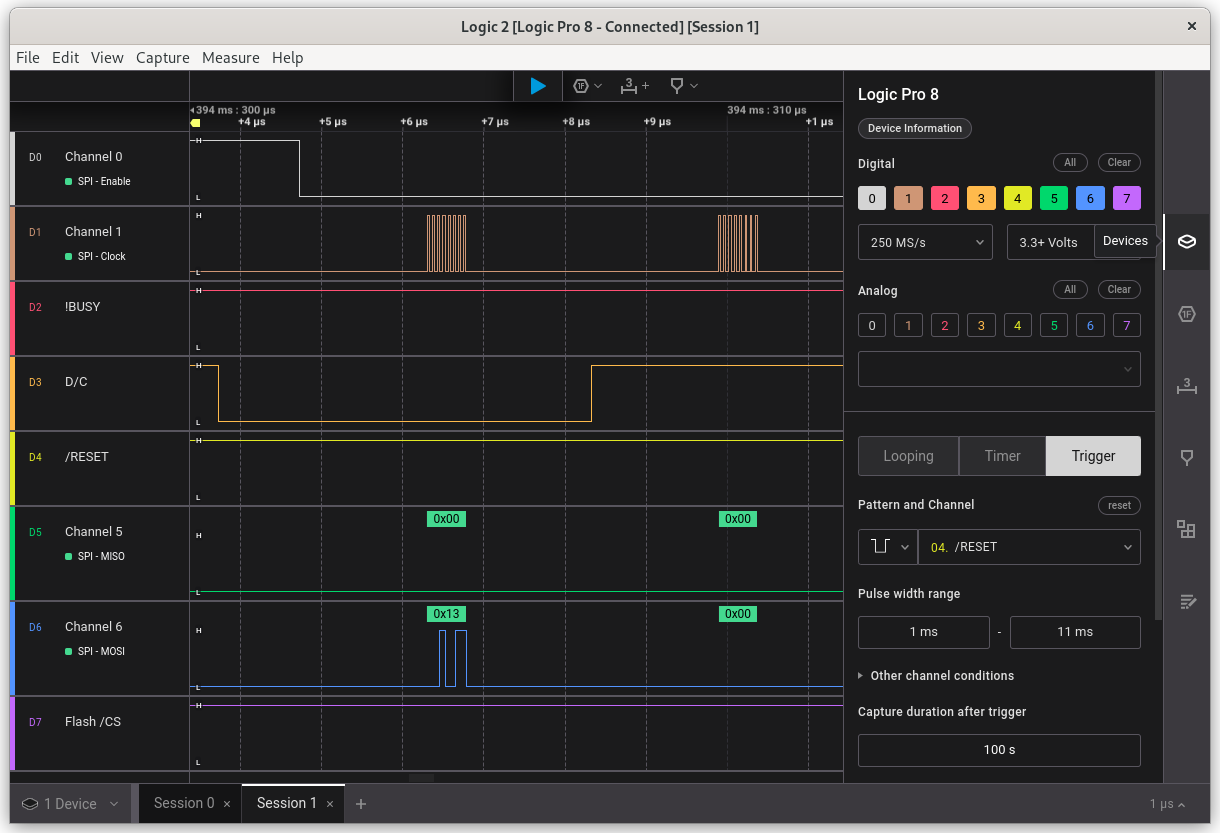1220x833 pixels.
Task: Open the 250 MS/s sample rate dropdown
Action: (x=925, y=242)
